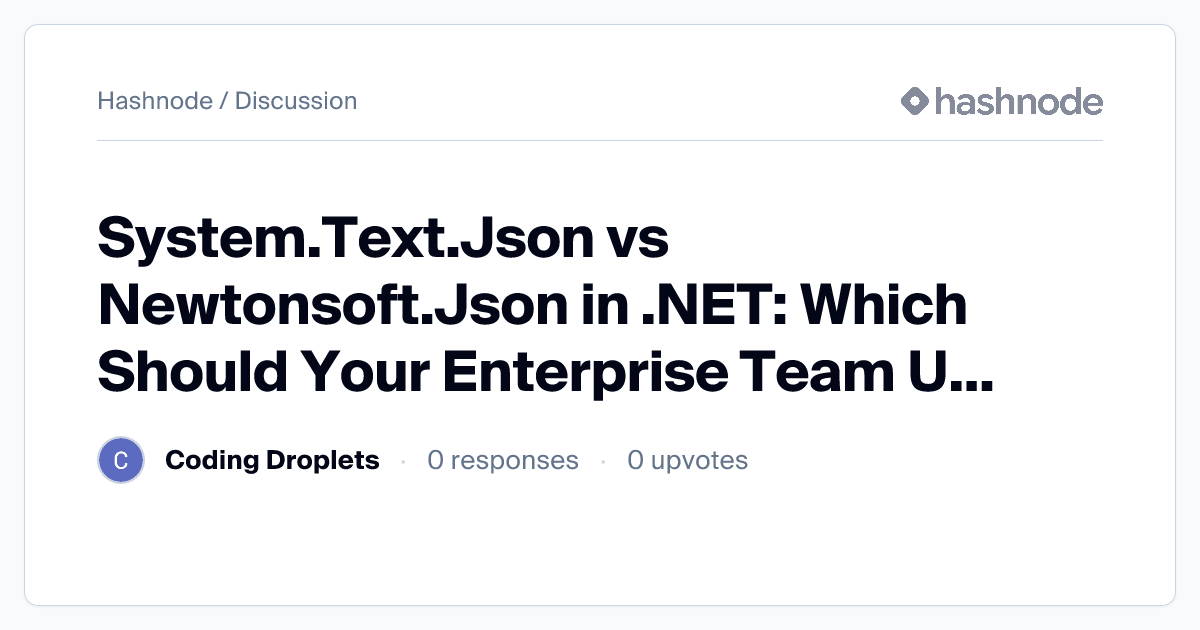View the 0 responses count
Image resolution: width=1200 pixels, height=630 pixels.
click(502, 460)
